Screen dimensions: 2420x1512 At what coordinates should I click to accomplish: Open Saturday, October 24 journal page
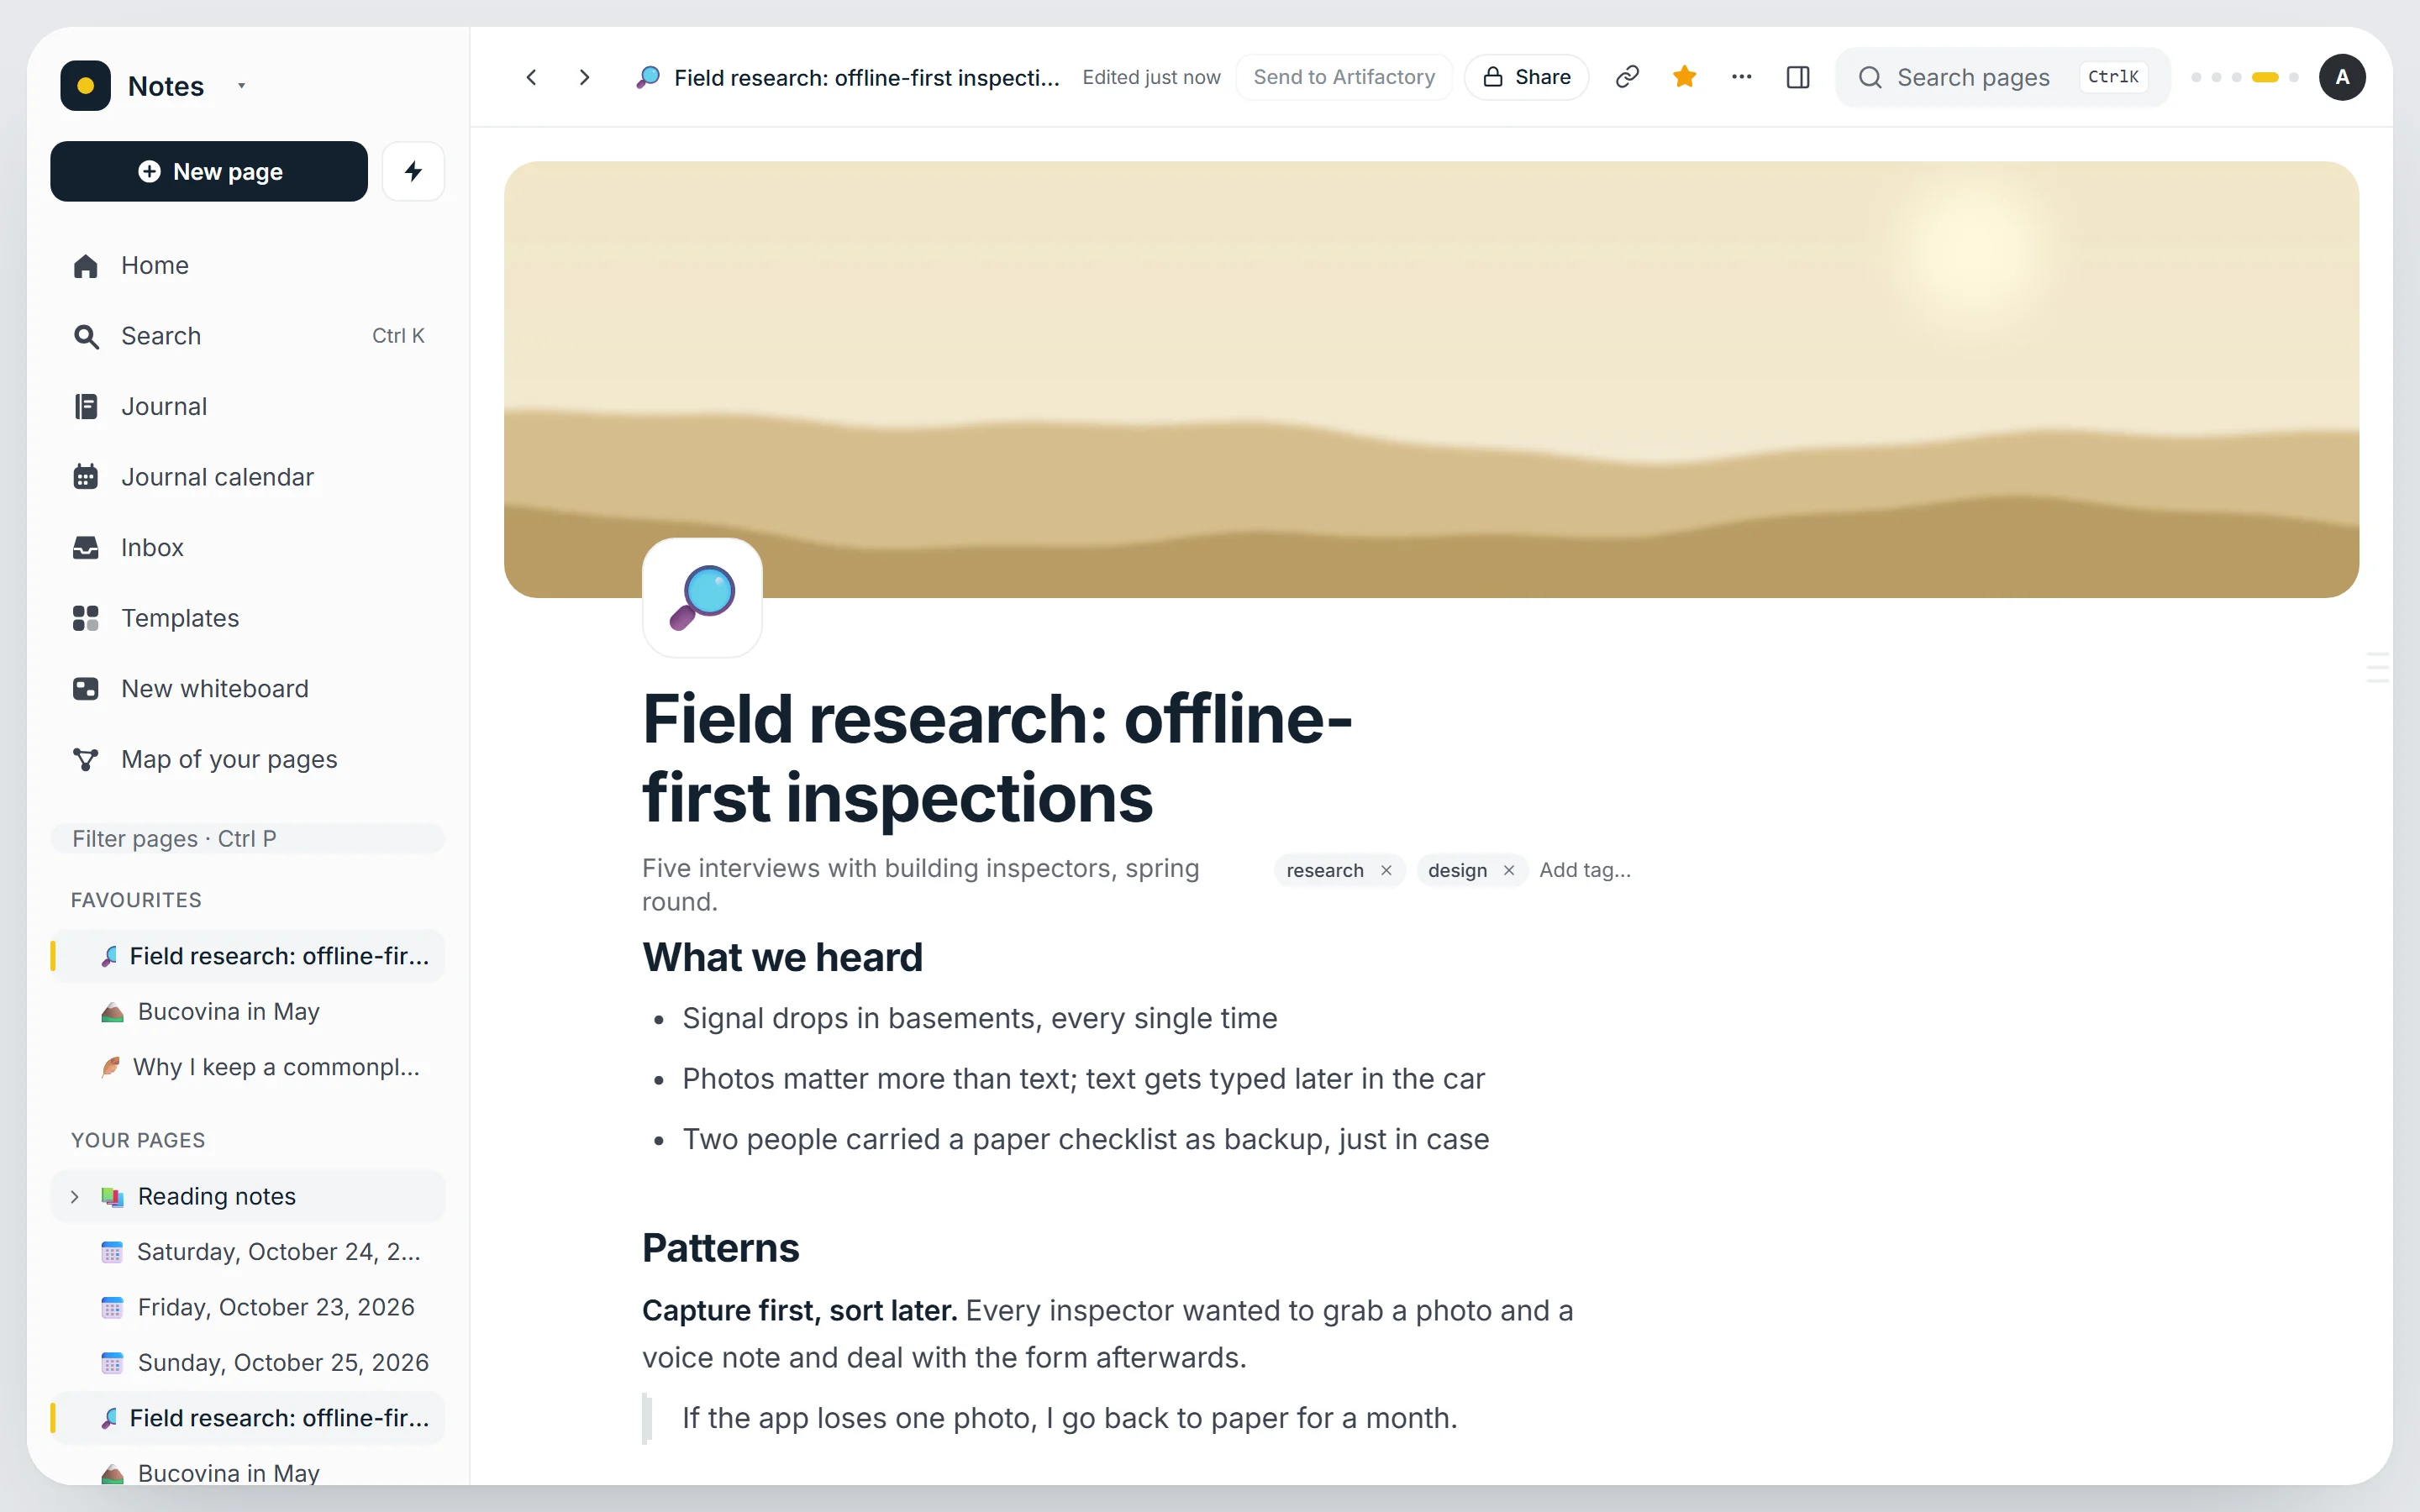[247, 1251]
